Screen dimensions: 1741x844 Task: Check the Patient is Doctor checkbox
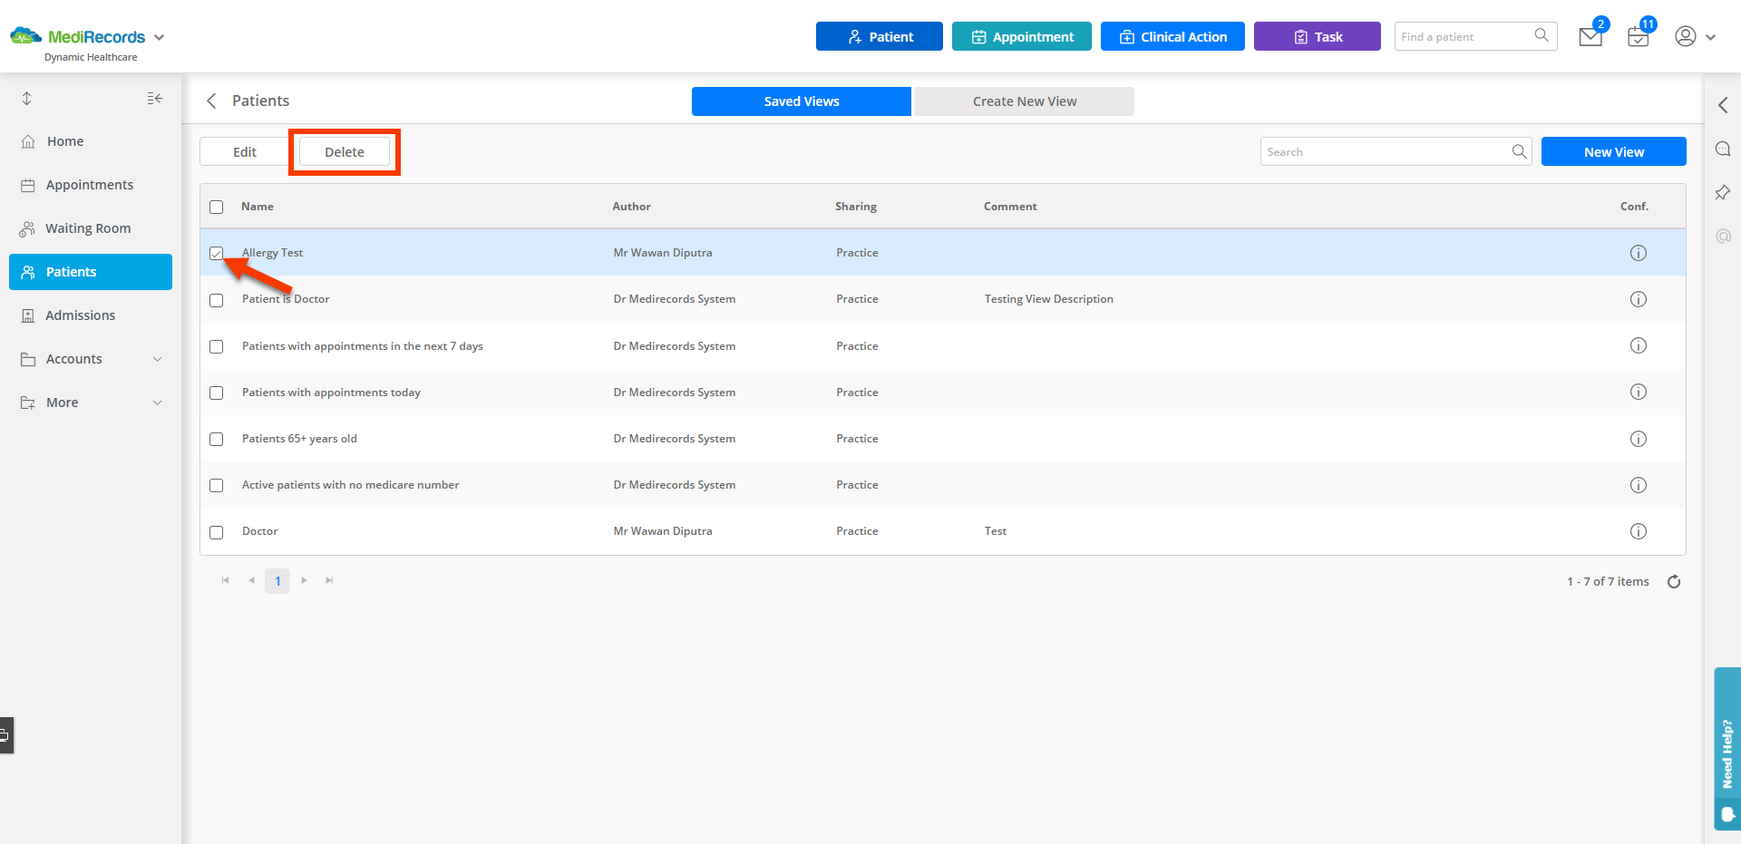pos(216,300)
